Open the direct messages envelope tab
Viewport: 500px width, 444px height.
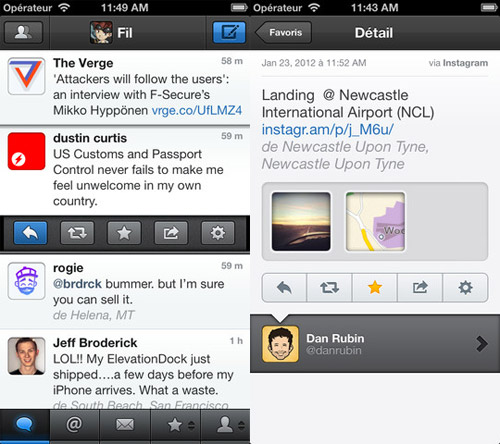click(125, 425)
